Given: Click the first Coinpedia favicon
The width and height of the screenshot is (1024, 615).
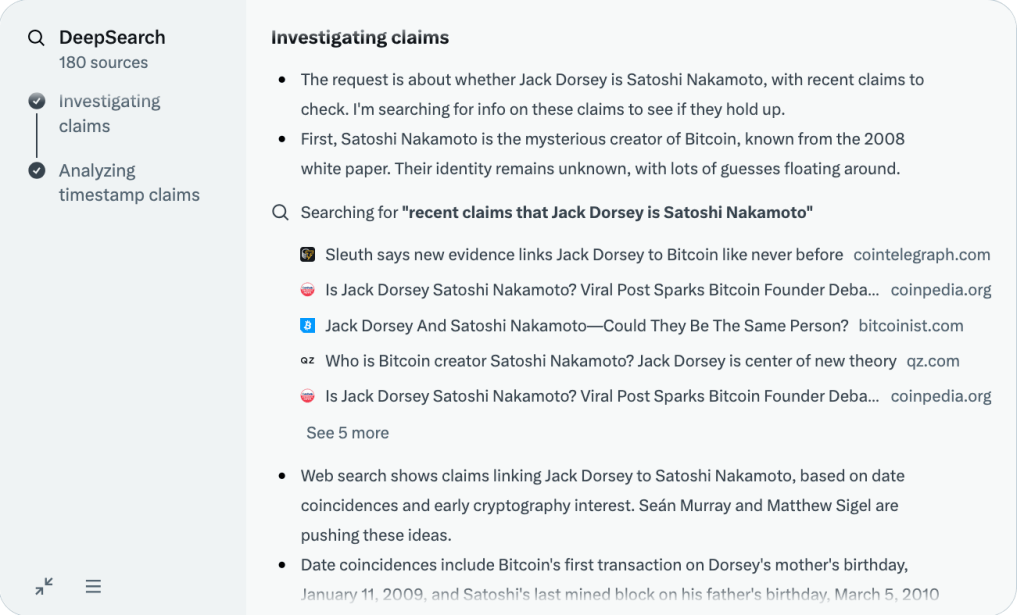Looking at the screenshot, I should tap(308, 290).
